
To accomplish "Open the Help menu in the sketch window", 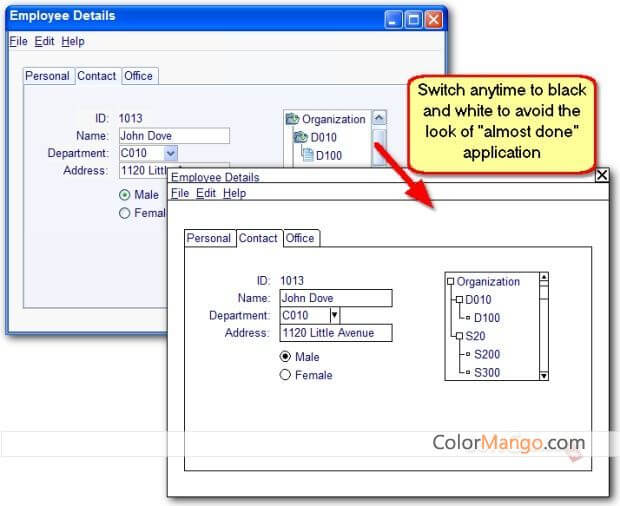I will point(234,193).
